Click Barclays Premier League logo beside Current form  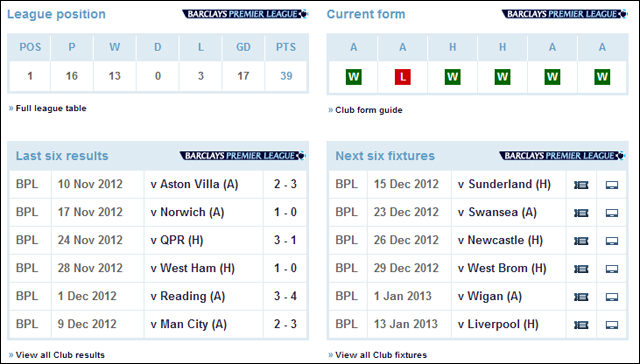565,14
